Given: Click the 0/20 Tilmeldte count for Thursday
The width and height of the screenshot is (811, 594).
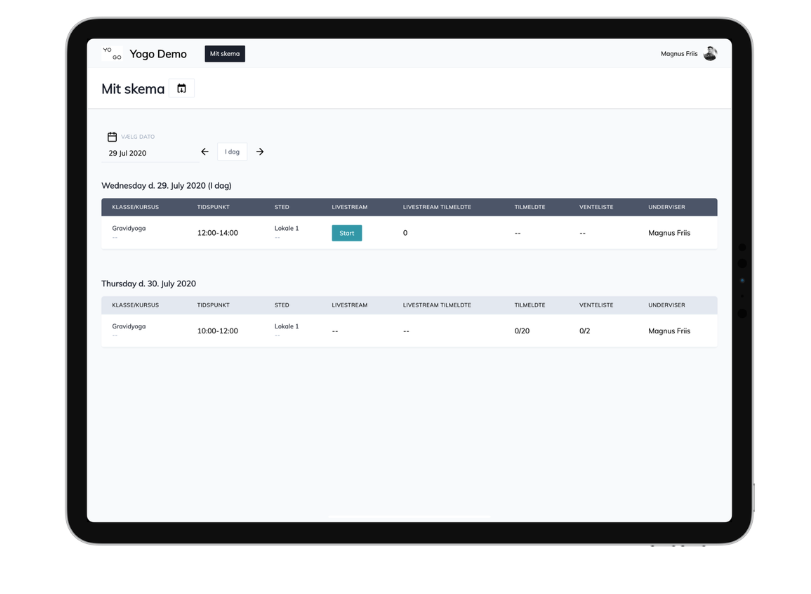Looking at the screenshot, I should click(x=521, y=330).
